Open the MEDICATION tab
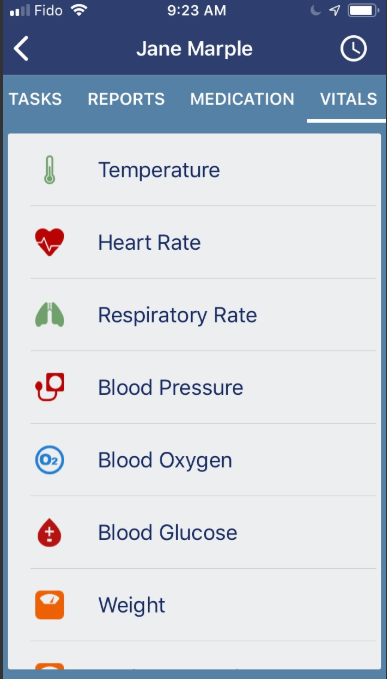The width and height of the screenshot is (387, 679). tap(242, 99)
